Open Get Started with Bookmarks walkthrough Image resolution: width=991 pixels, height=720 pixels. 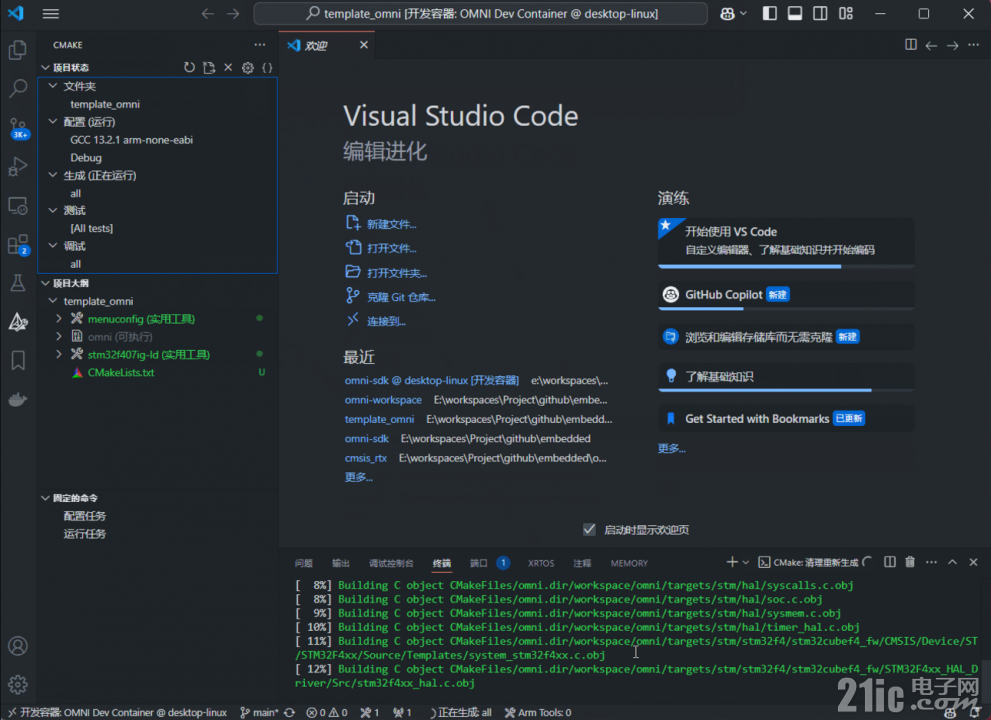click(786, 419)
